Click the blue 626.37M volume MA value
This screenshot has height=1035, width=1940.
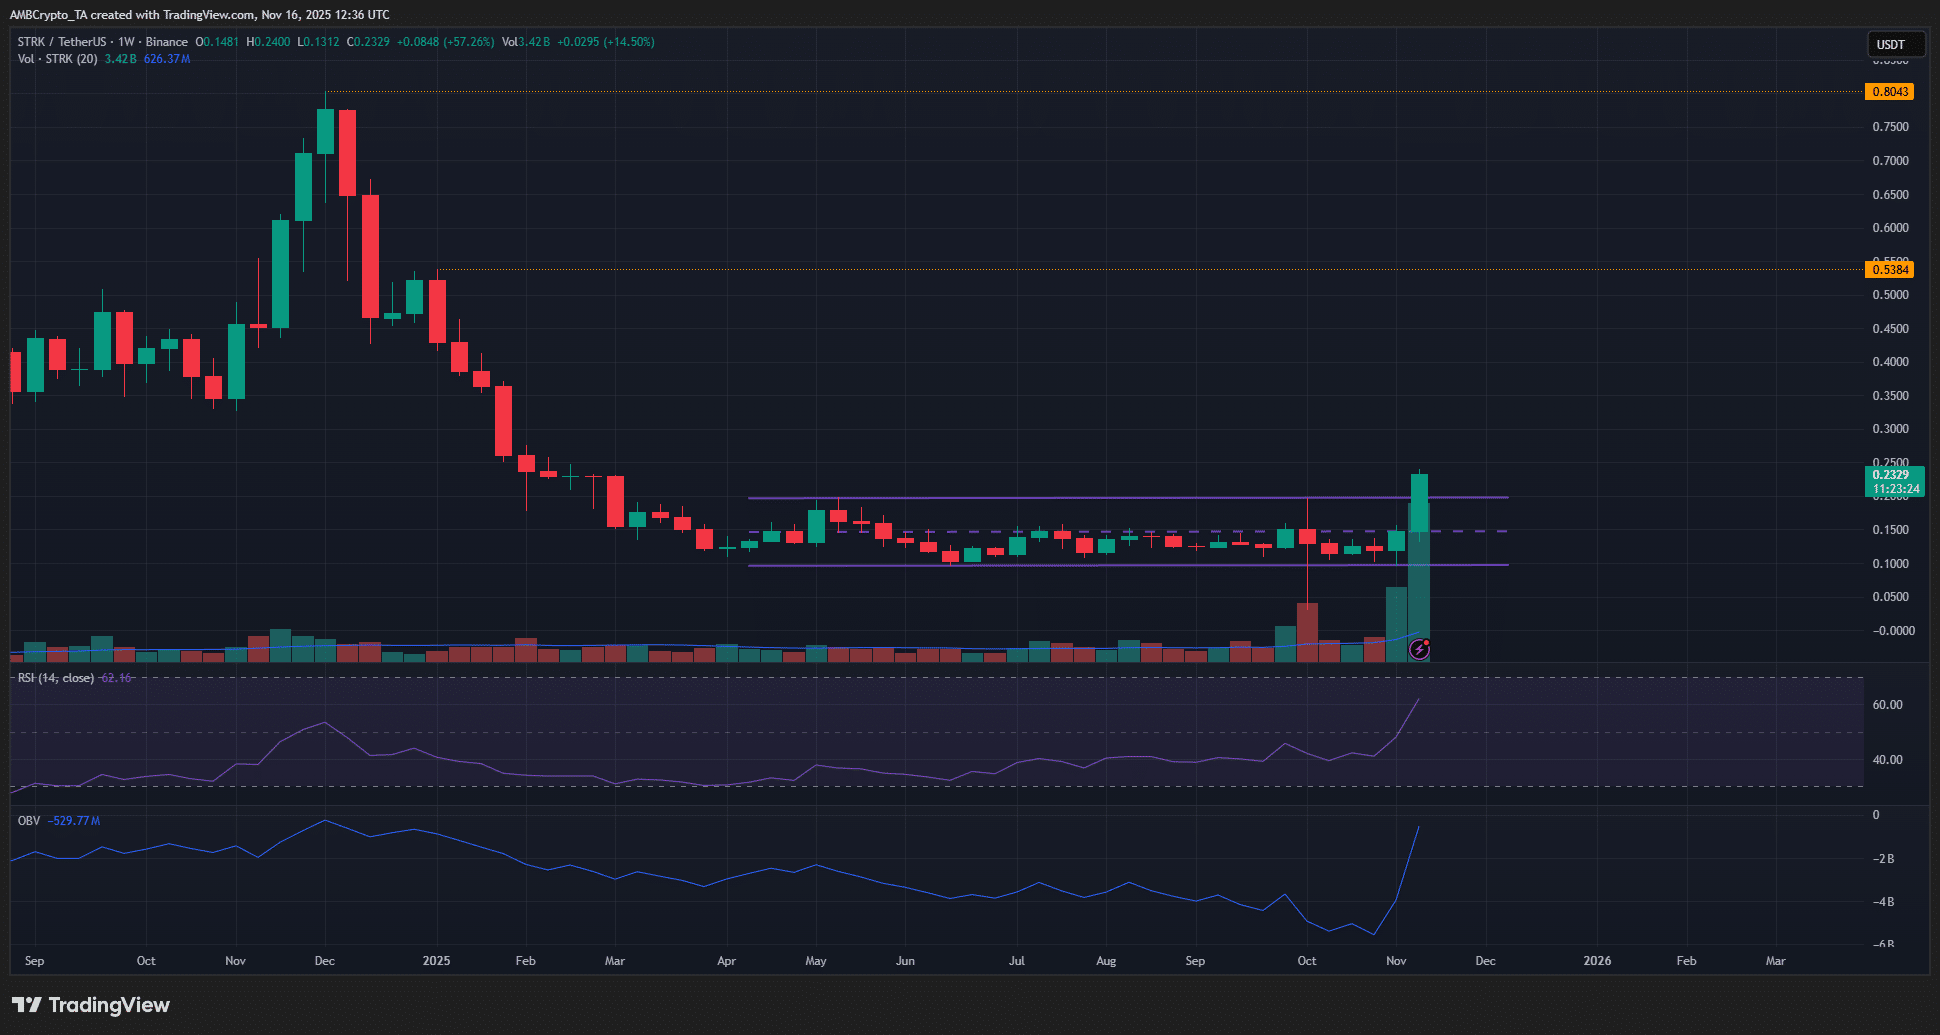point(167,59)
